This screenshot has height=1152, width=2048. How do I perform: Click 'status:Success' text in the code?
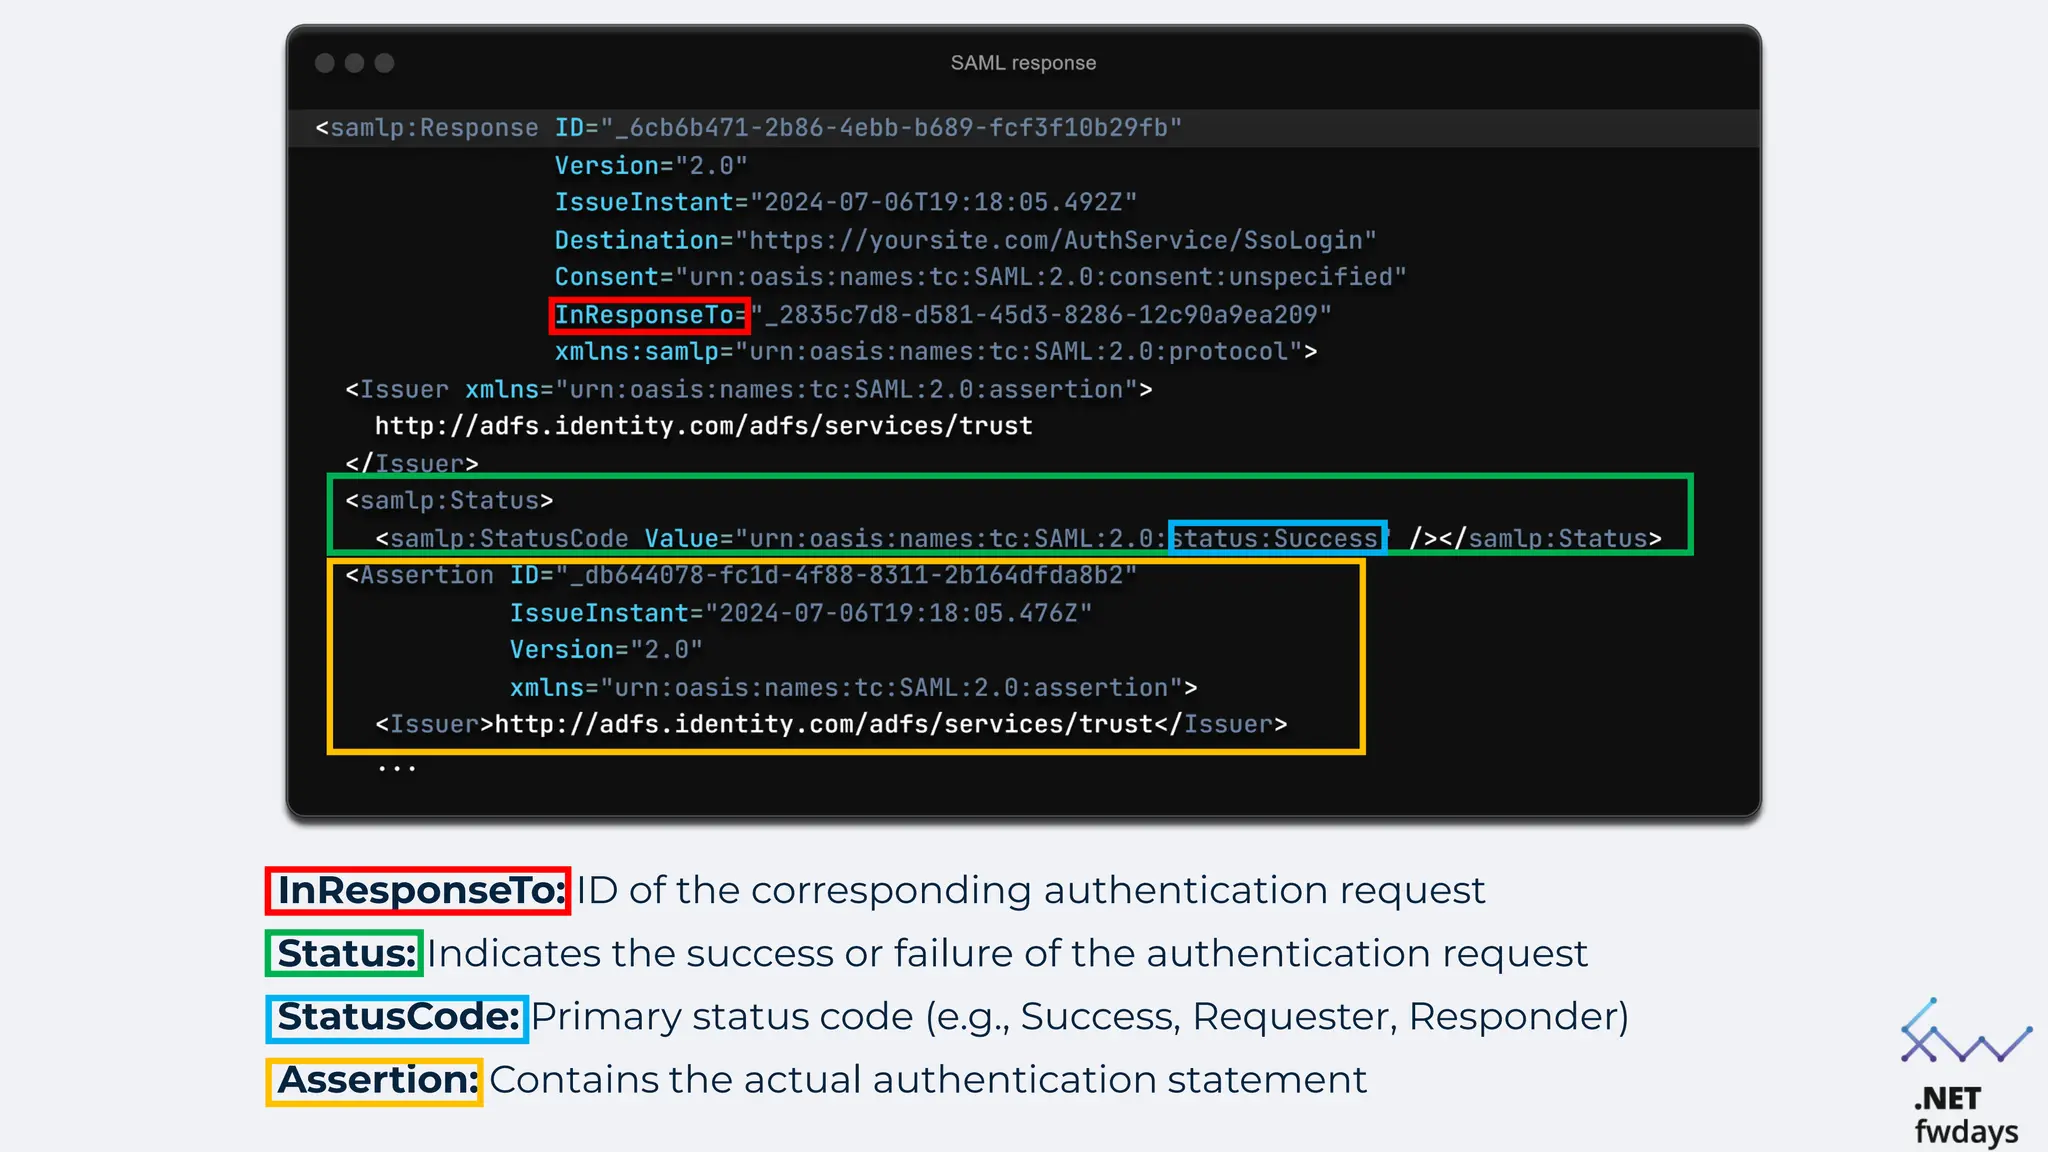[x=1277, y=538]
